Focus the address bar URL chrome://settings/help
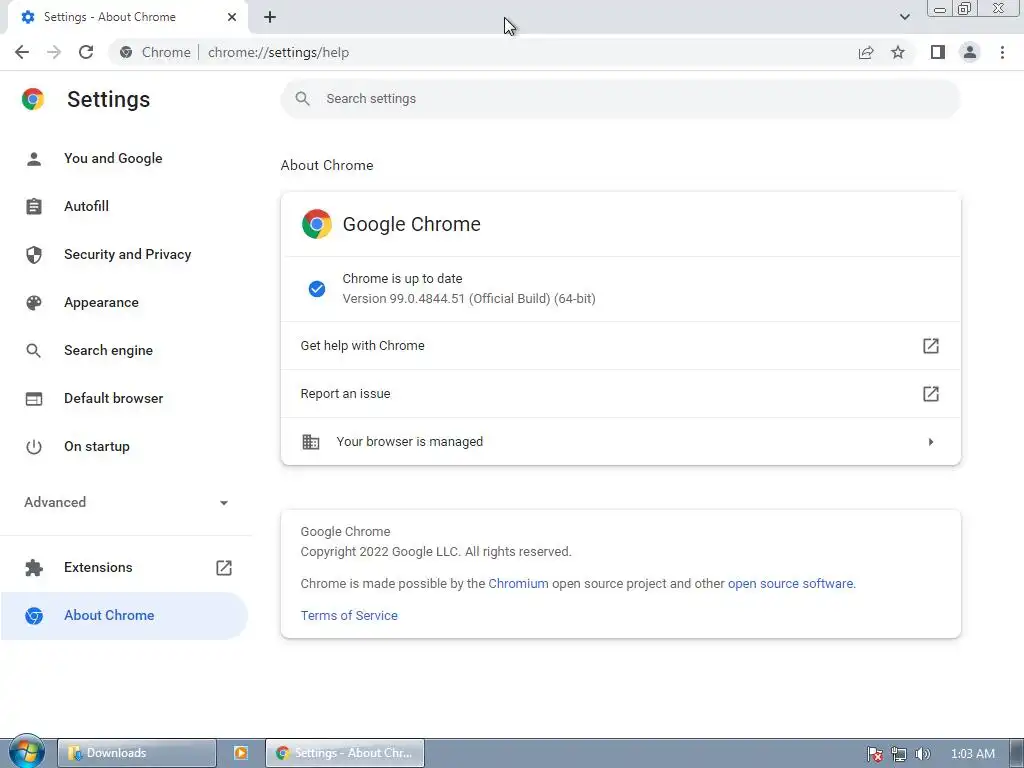Image resolution: width=1024 pixels, height=768 pixels. click(x=278, y=52)
